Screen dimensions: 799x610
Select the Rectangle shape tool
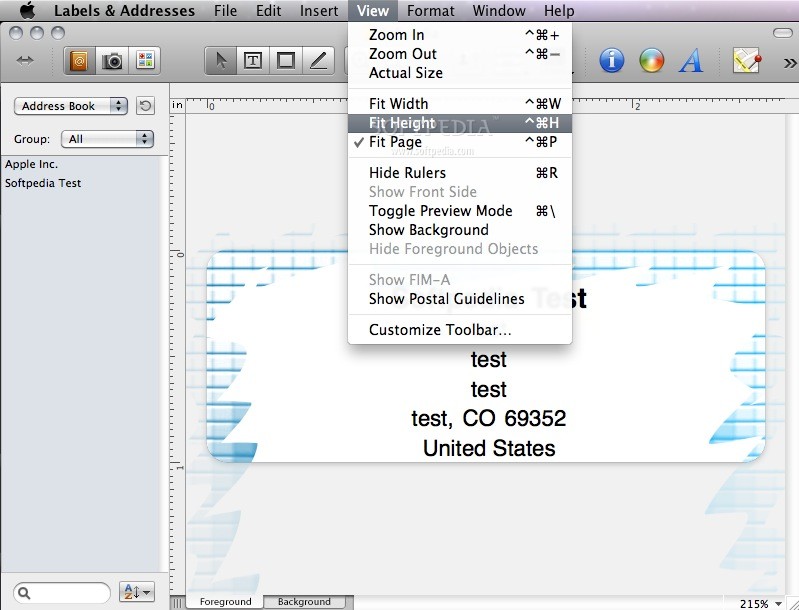point(285,61)
